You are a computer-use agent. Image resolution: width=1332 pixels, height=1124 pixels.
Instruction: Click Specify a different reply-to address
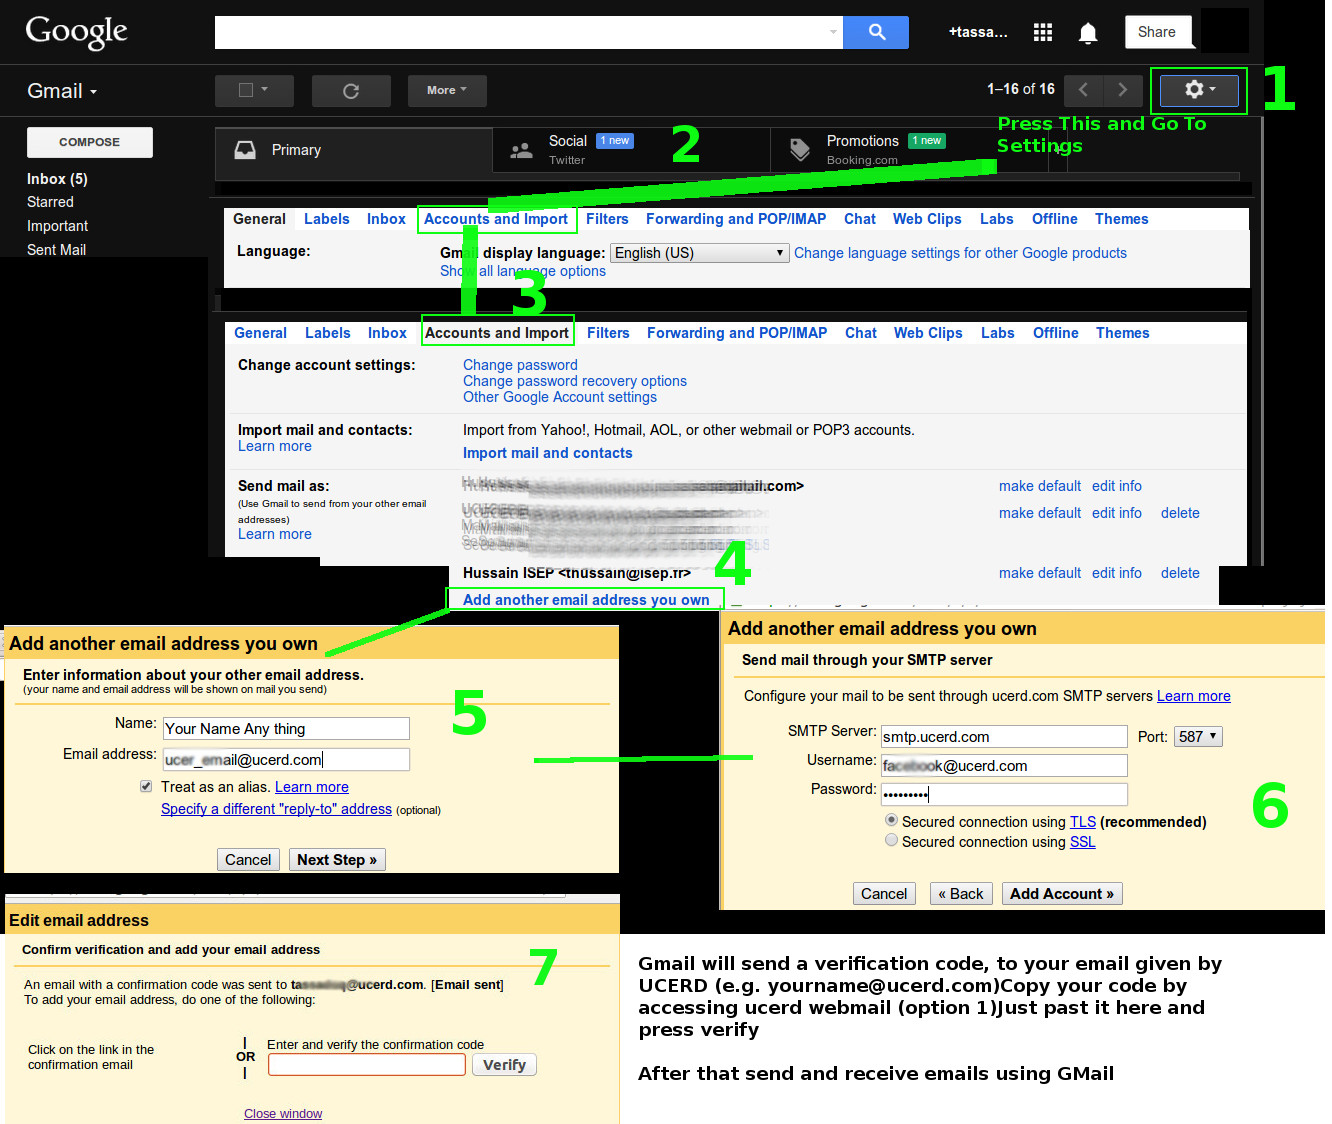coord(276,809)
